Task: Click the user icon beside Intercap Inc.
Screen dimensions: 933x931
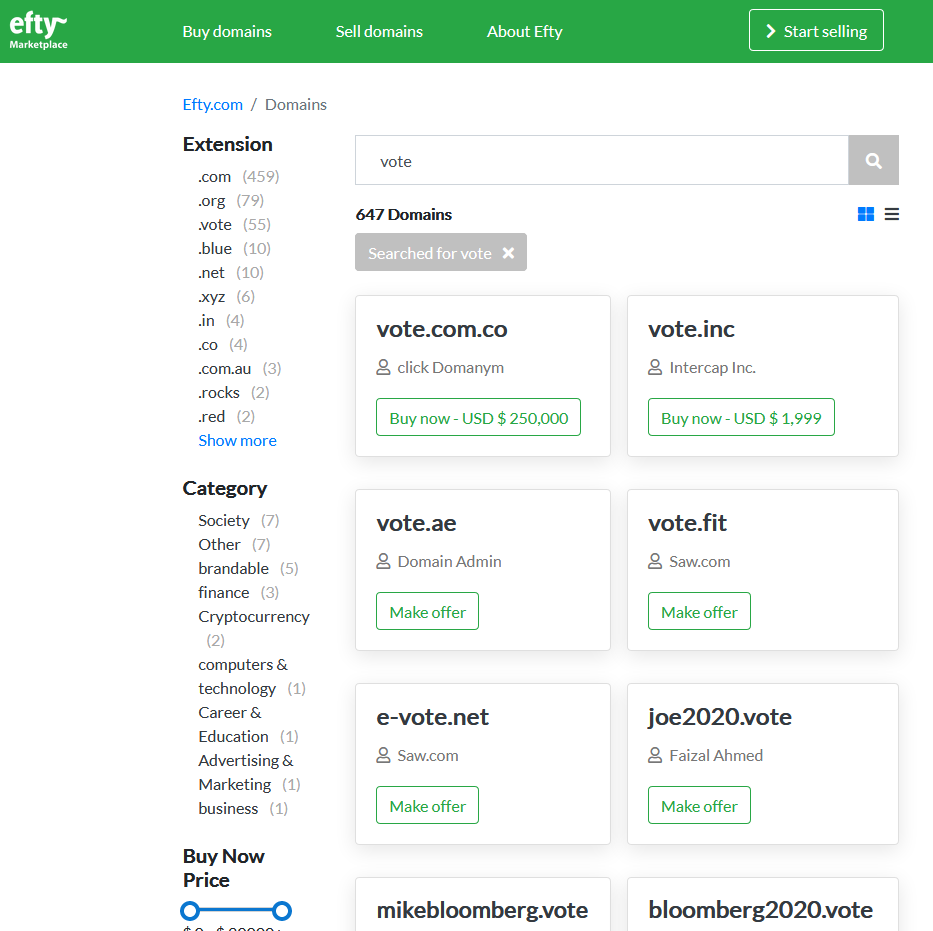Action: pos(655,368)
